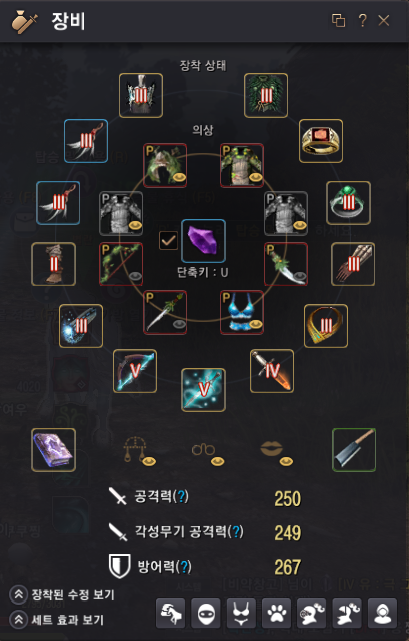Expand 세트 효과 보기 section

[x=57, y=620]
